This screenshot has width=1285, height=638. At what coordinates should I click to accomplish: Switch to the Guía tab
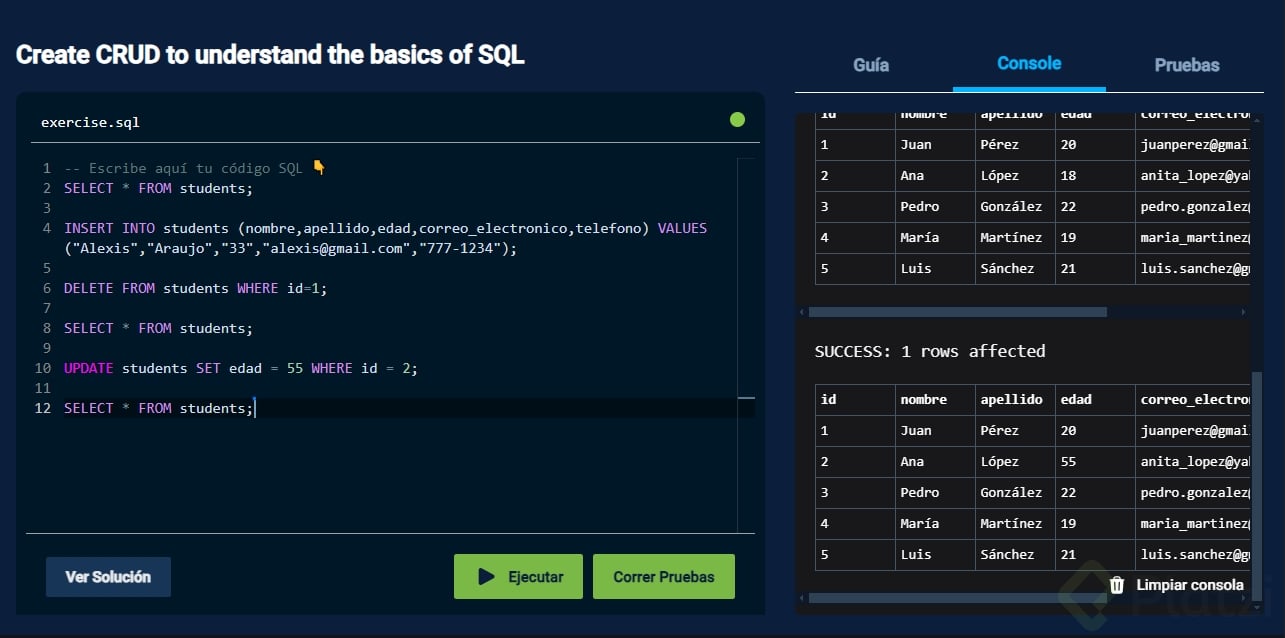click(x=871, y=65)
